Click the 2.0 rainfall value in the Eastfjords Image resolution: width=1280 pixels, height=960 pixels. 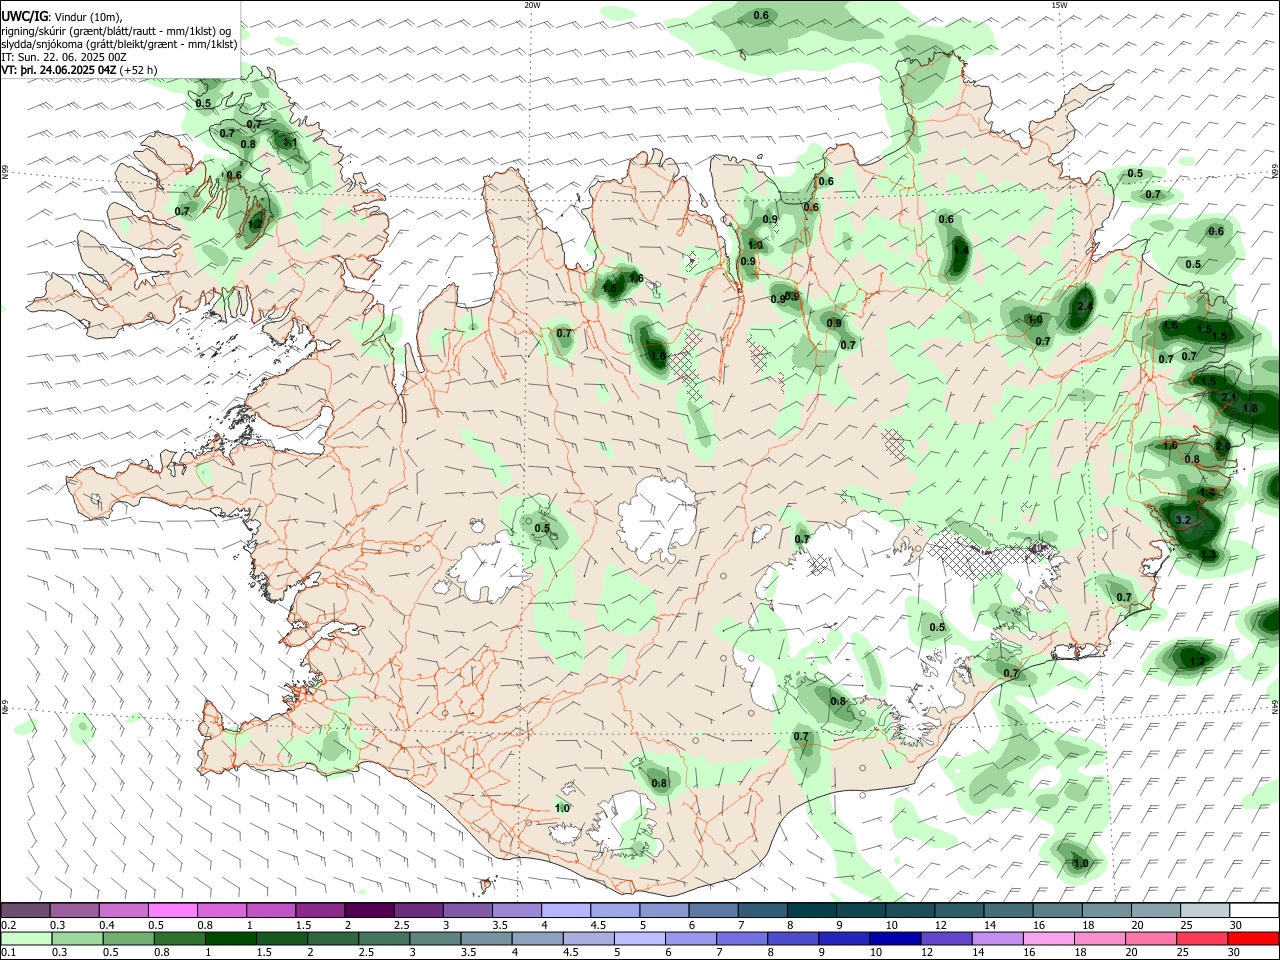[1222, 446]
